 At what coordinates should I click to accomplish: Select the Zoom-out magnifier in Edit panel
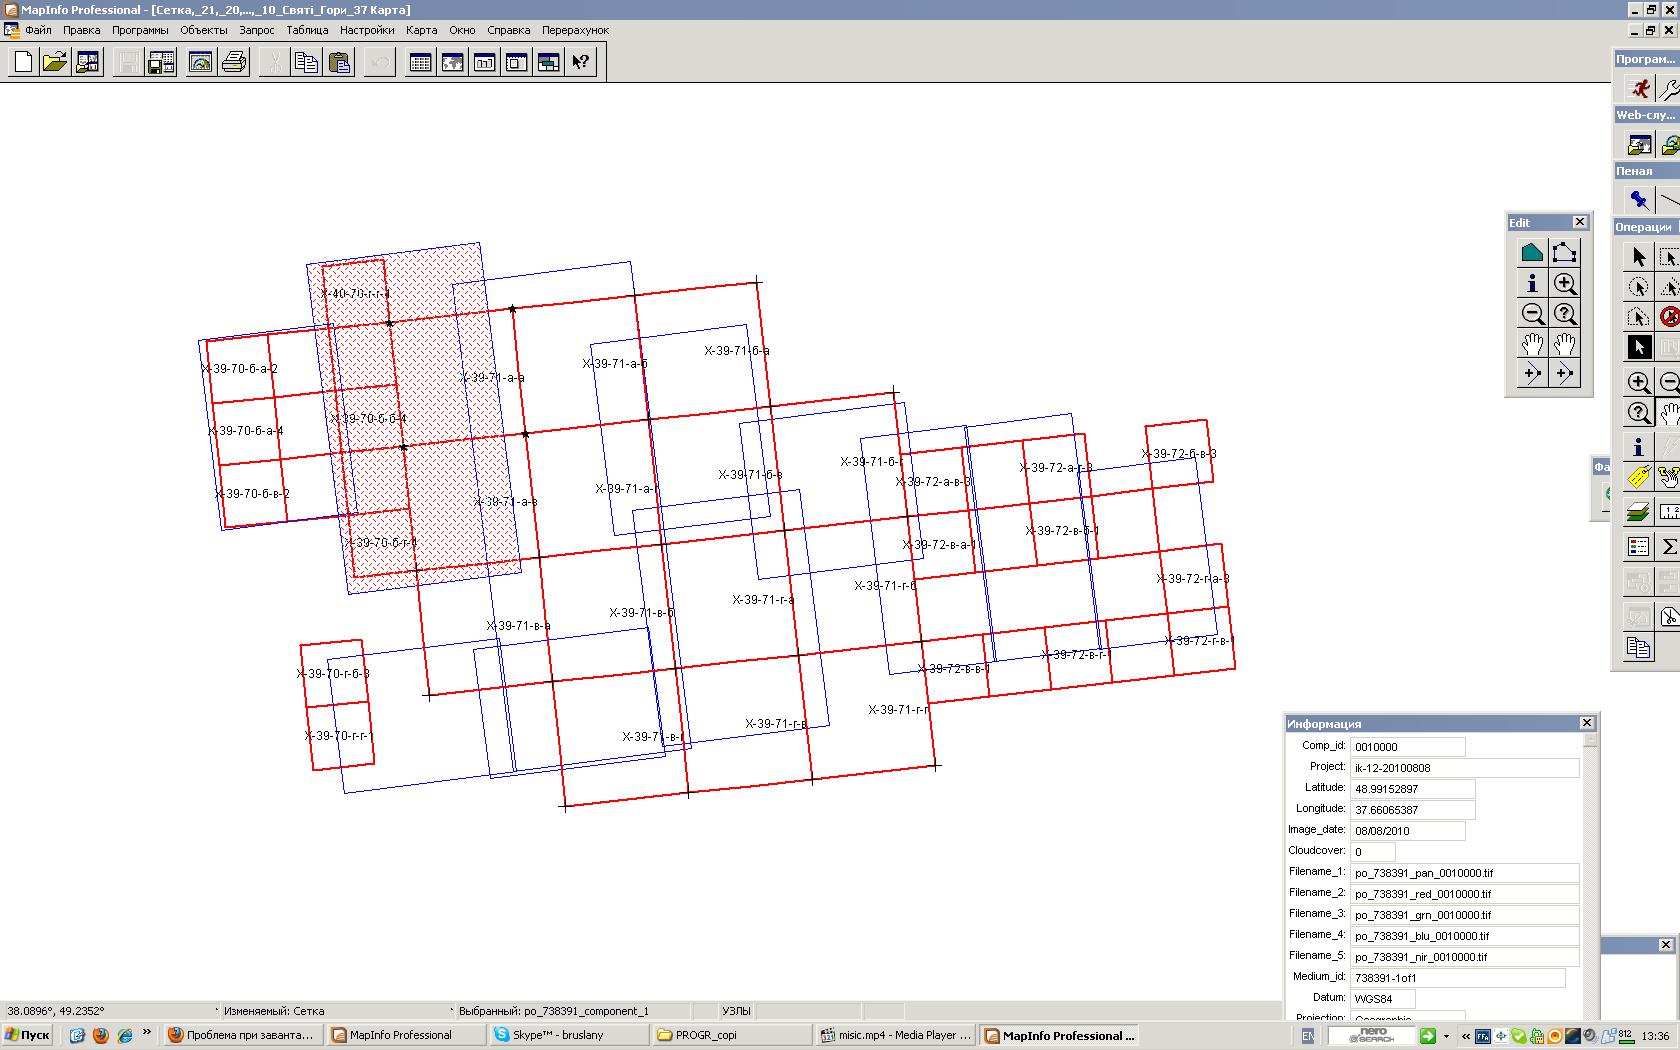pyautogui.click(x=1532, y=314)
